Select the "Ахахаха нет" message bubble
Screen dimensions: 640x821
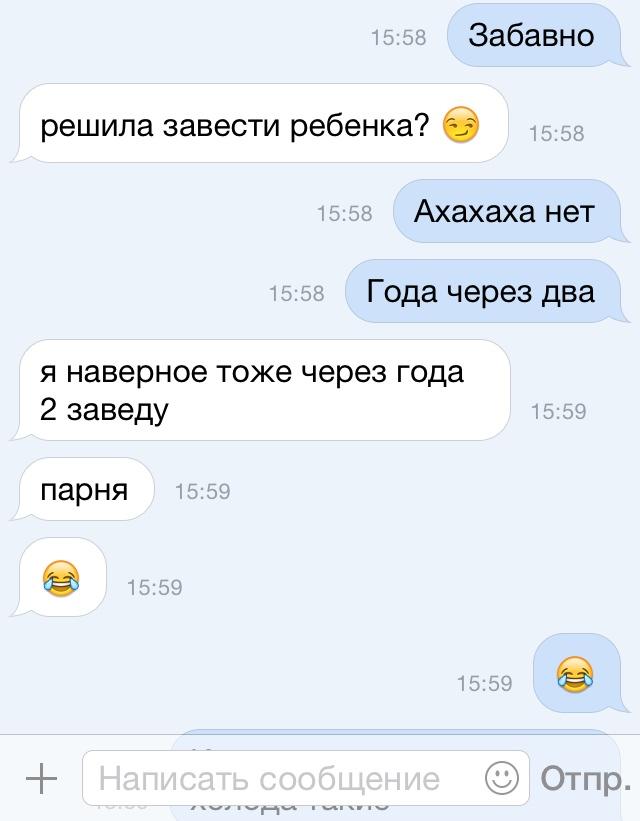tap(508, 212)
